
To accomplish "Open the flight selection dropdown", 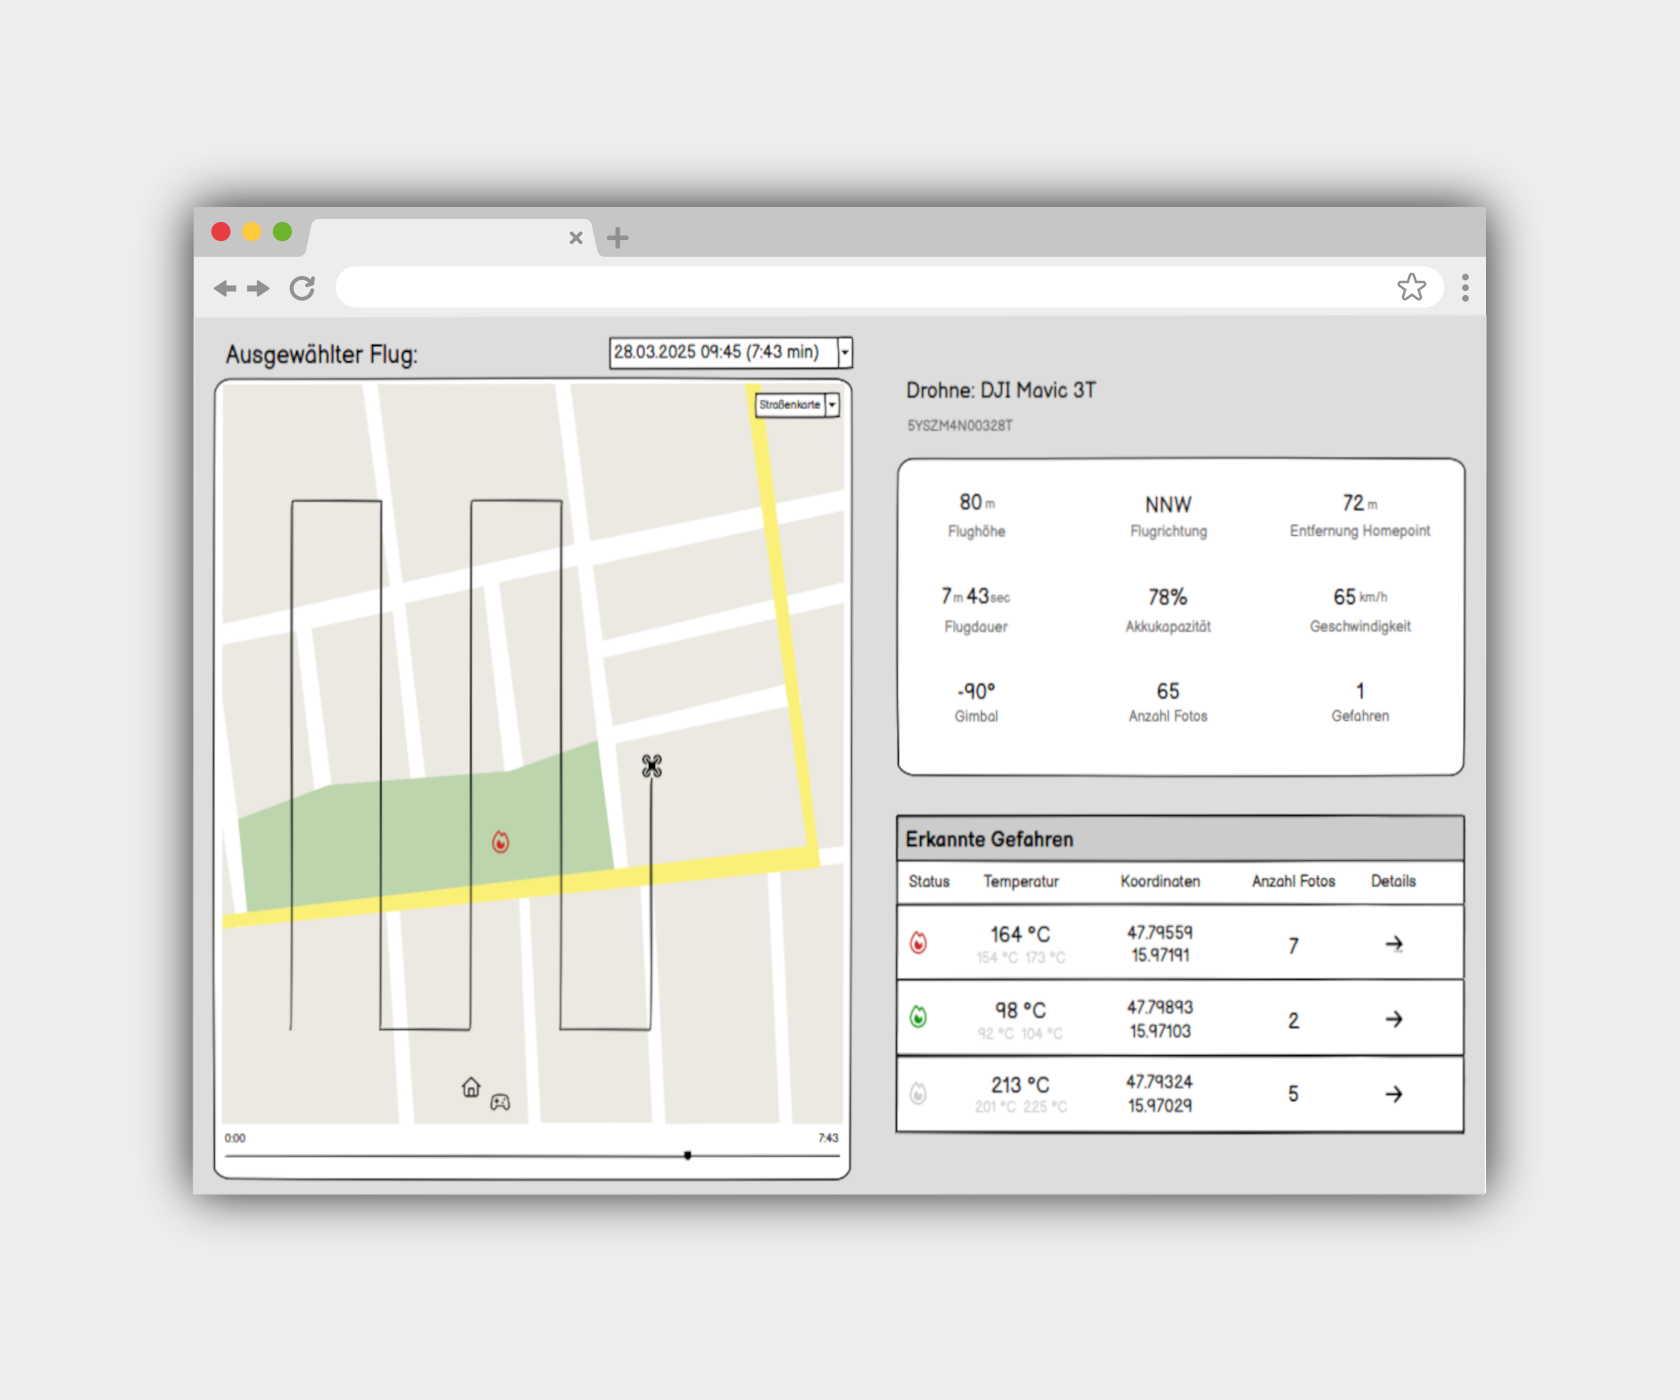I will click(731, 352).
